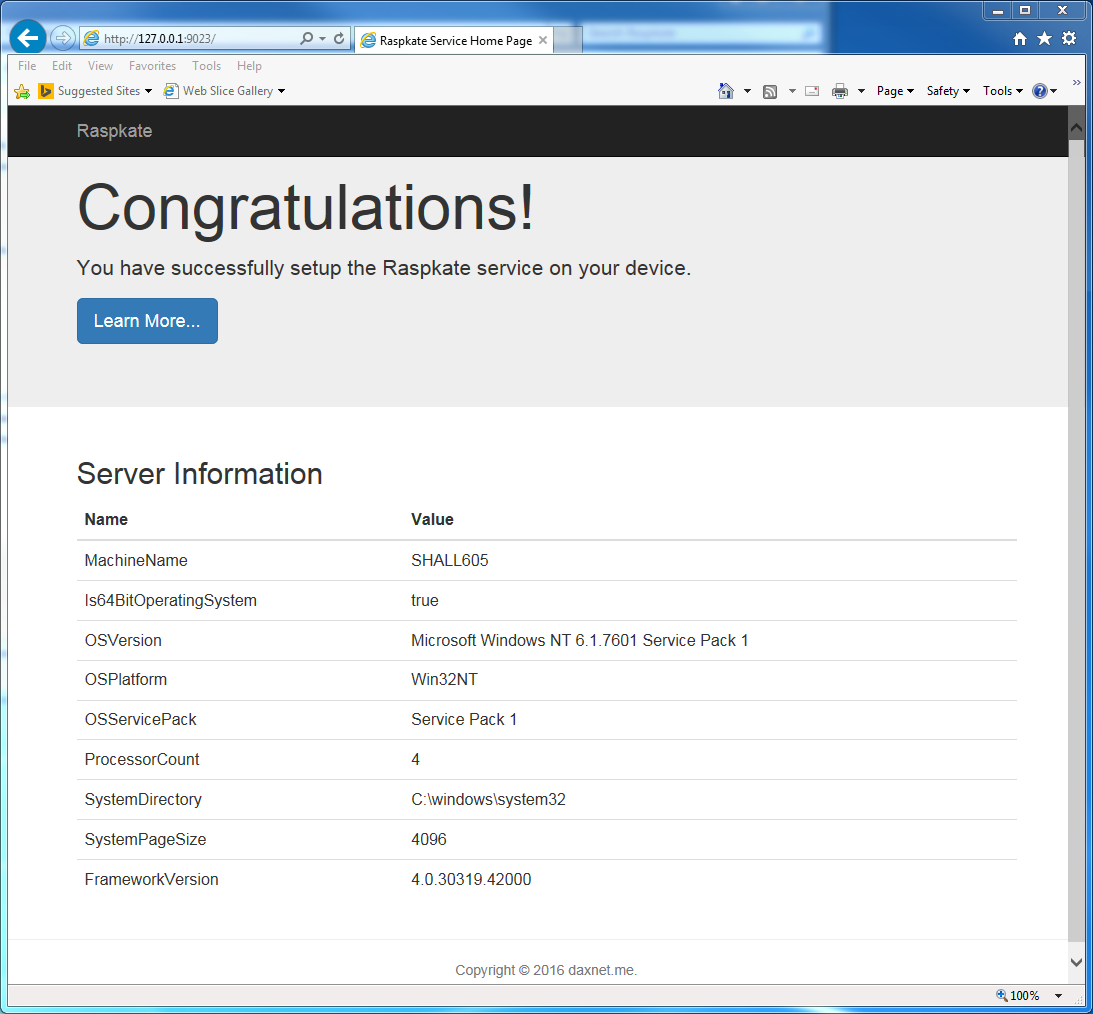Click the Read Mail icon
Viewport: 1093px width, 1014px height.
(812, 91)
